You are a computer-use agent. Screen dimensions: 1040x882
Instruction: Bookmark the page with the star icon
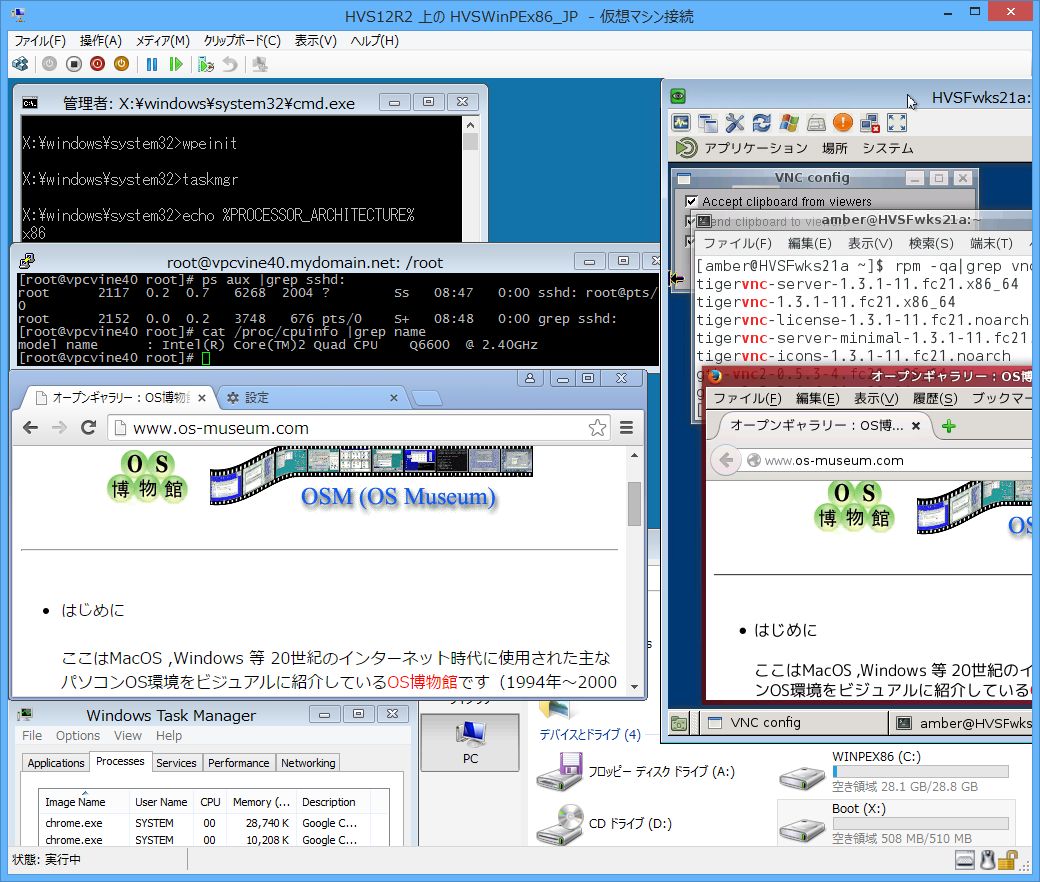[x=597, y=428]
